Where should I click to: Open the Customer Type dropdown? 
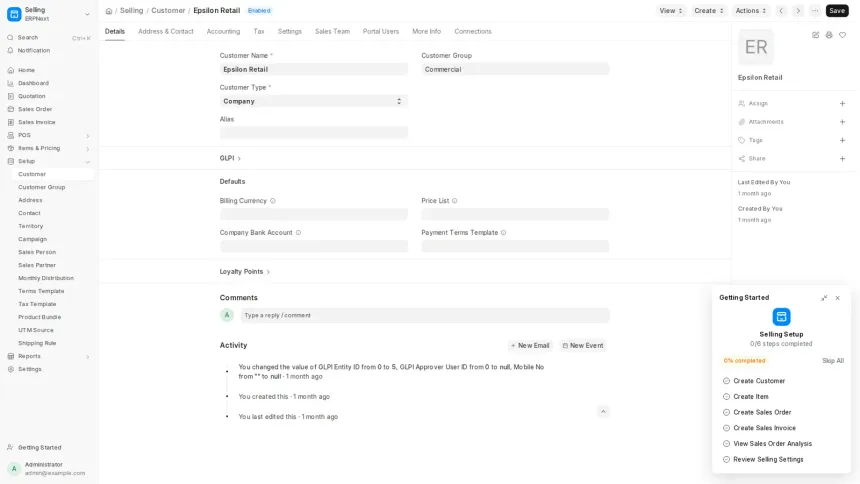pyautogui.click(x=314, y=102)
